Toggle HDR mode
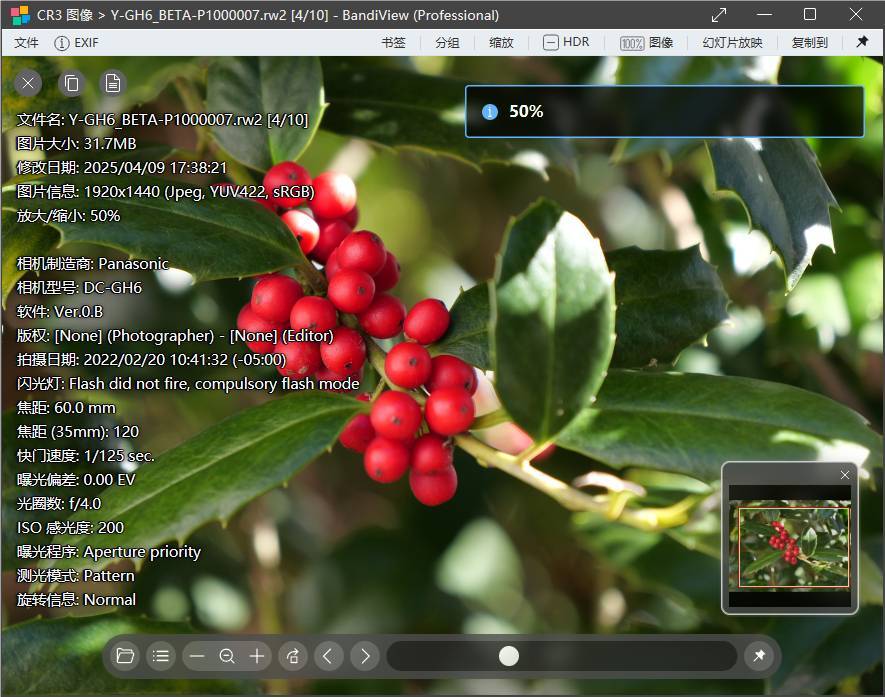This screenshot has height=697, width=885. (566, 42)
